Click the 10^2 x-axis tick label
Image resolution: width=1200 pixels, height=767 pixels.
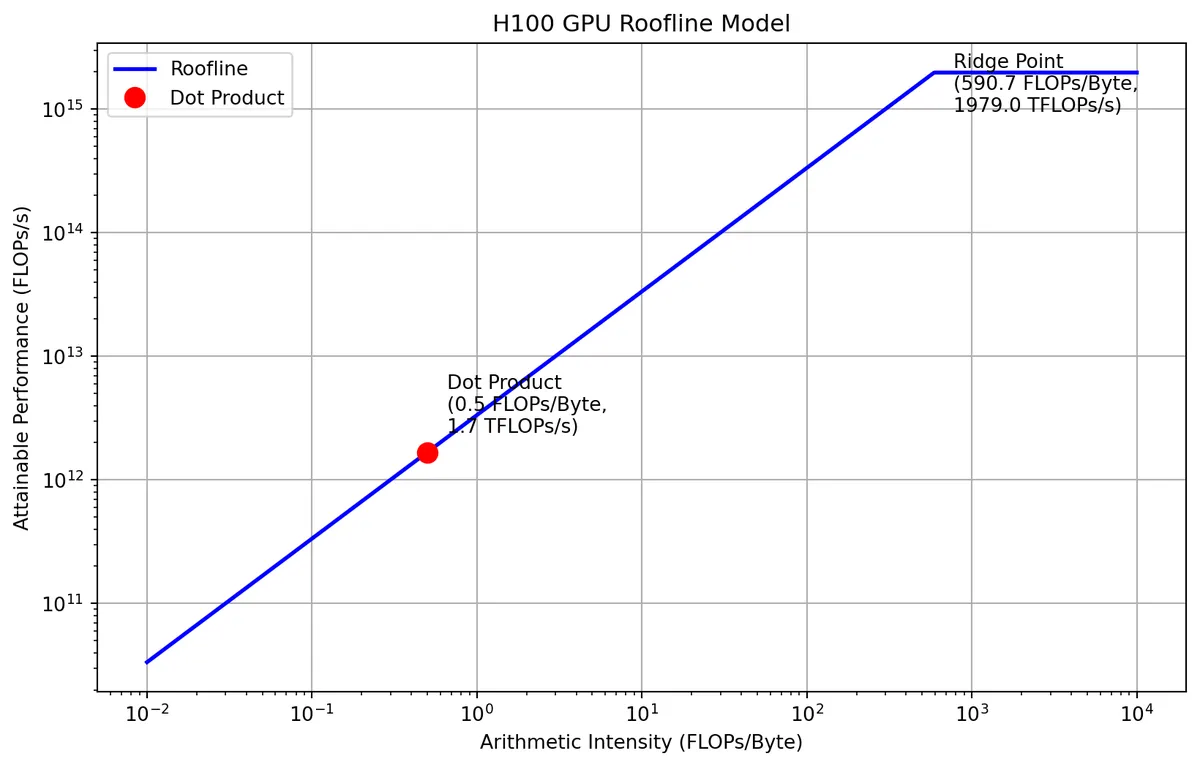click(806, 713)
